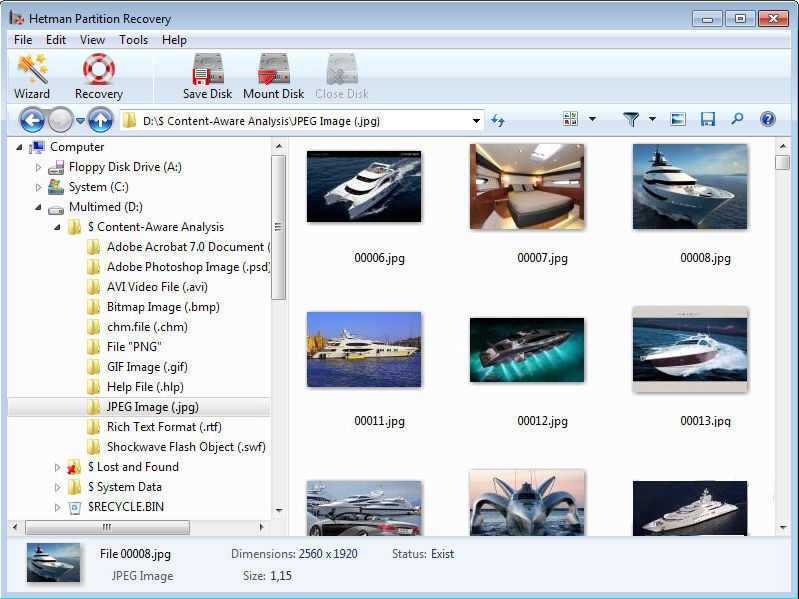Expand the $ System Data node
The image size is (799, 599).
(x=57, y=487)
